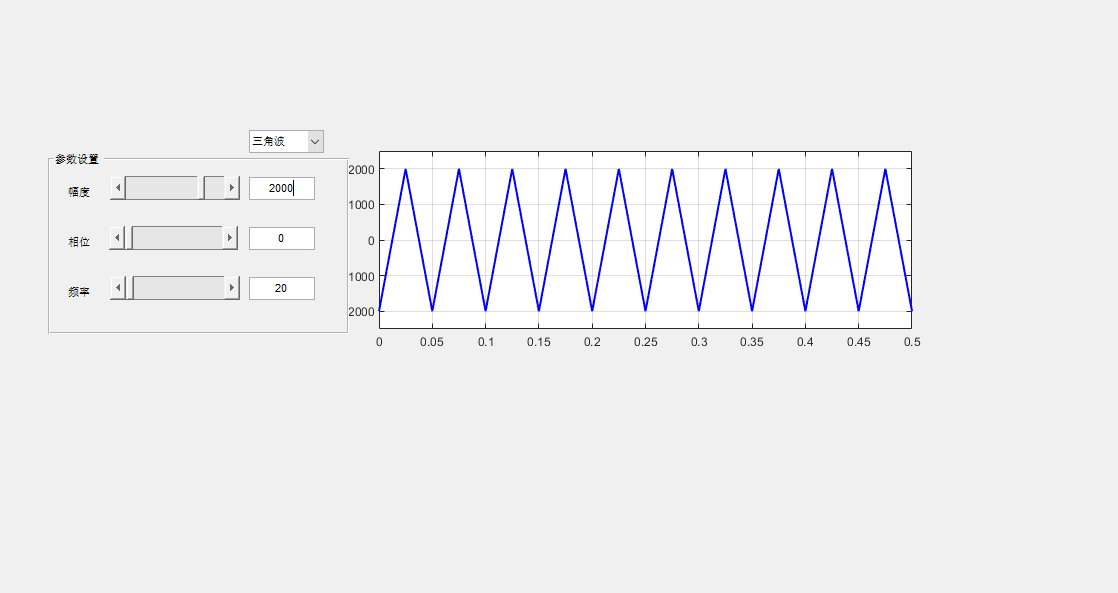Click the 相位 slider thumb

[128, 238]
